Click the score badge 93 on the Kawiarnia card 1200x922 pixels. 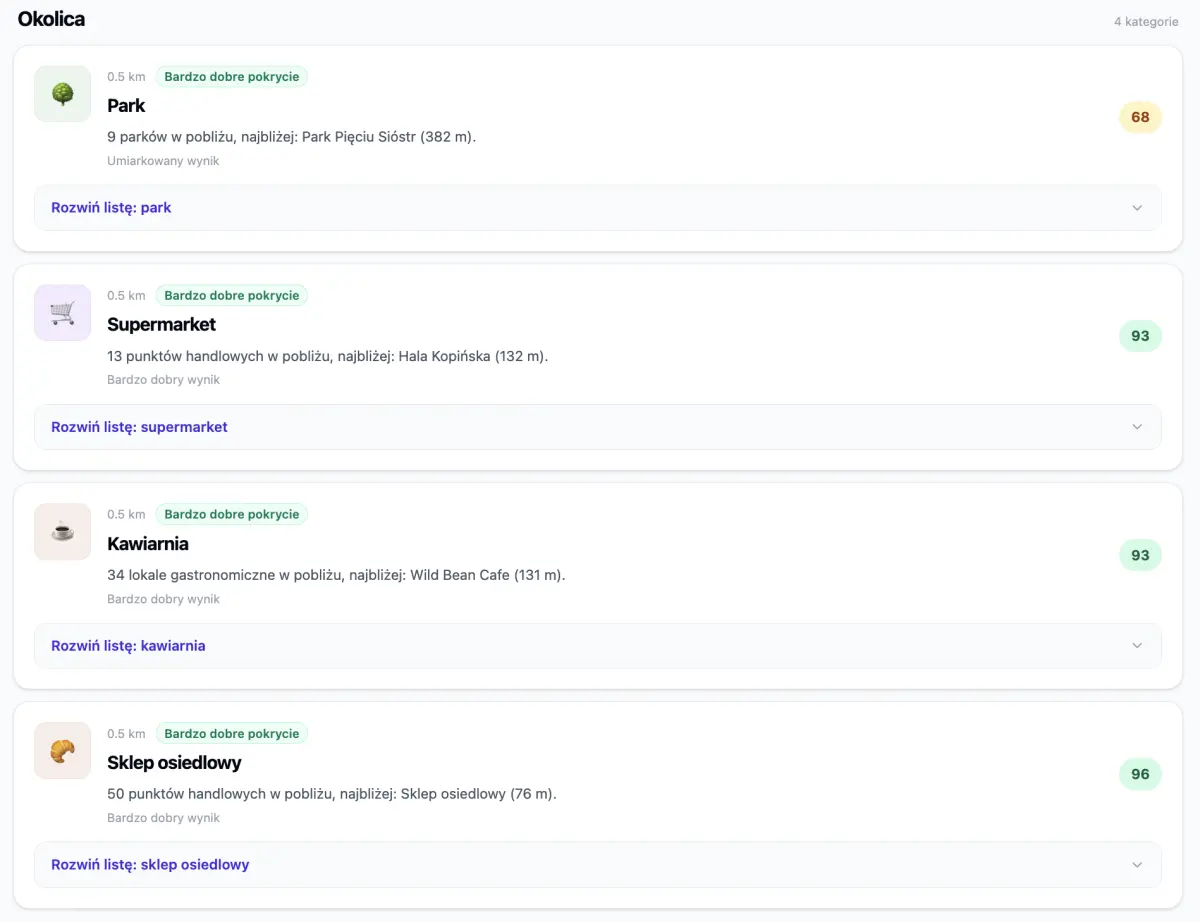(1140, 555)
